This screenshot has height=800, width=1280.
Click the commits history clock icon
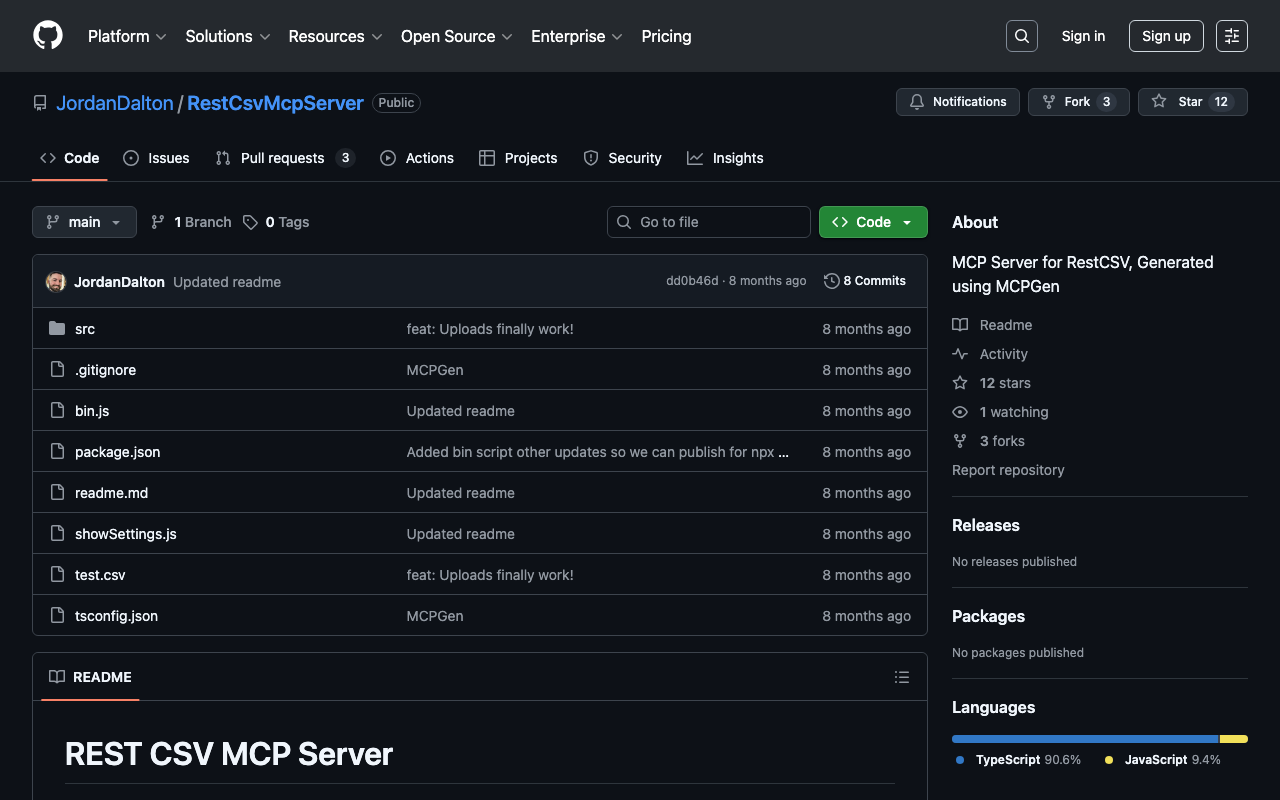click(831, 281)
